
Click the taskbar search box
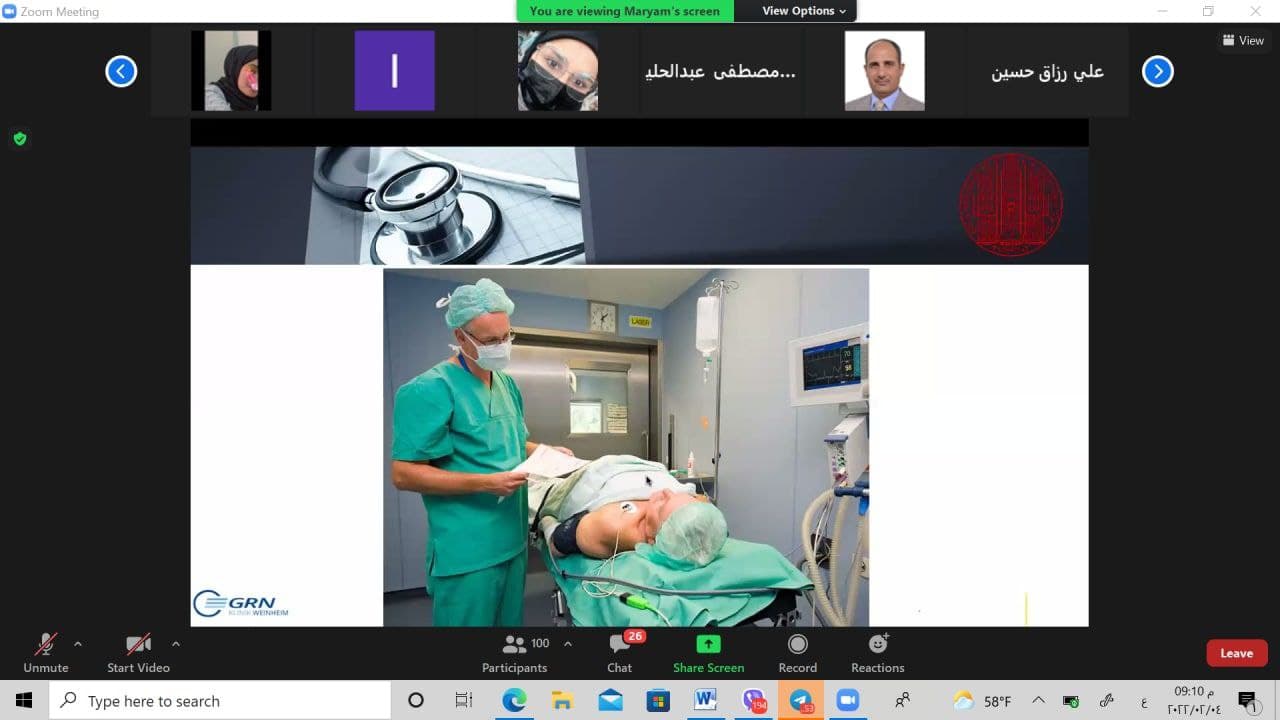point(220,700)
